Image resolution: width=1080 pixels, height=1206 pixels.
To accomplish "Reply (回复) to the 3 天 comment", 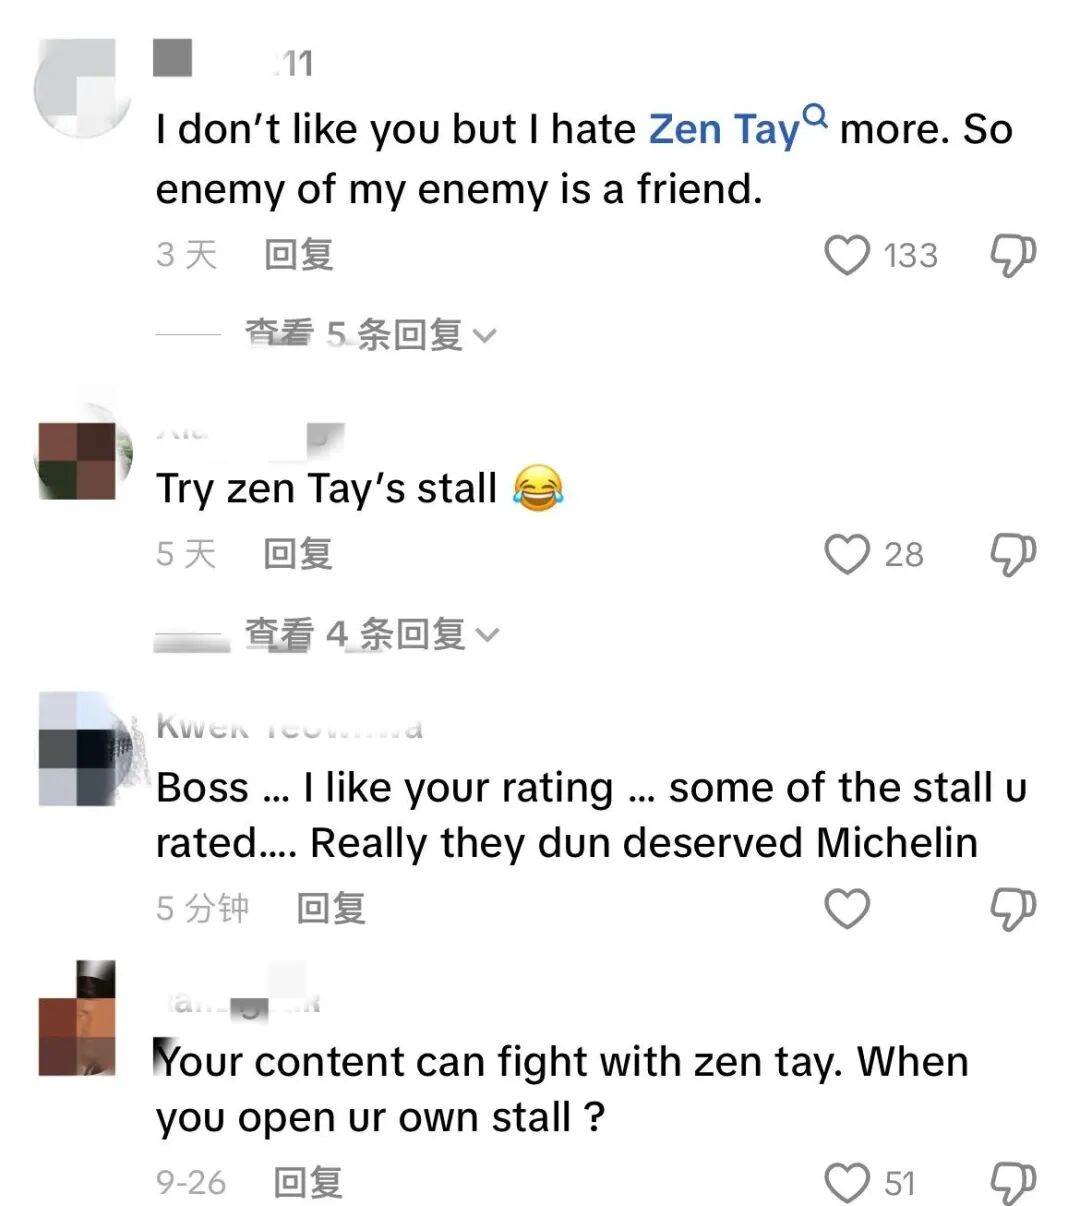I will (298, 255).
